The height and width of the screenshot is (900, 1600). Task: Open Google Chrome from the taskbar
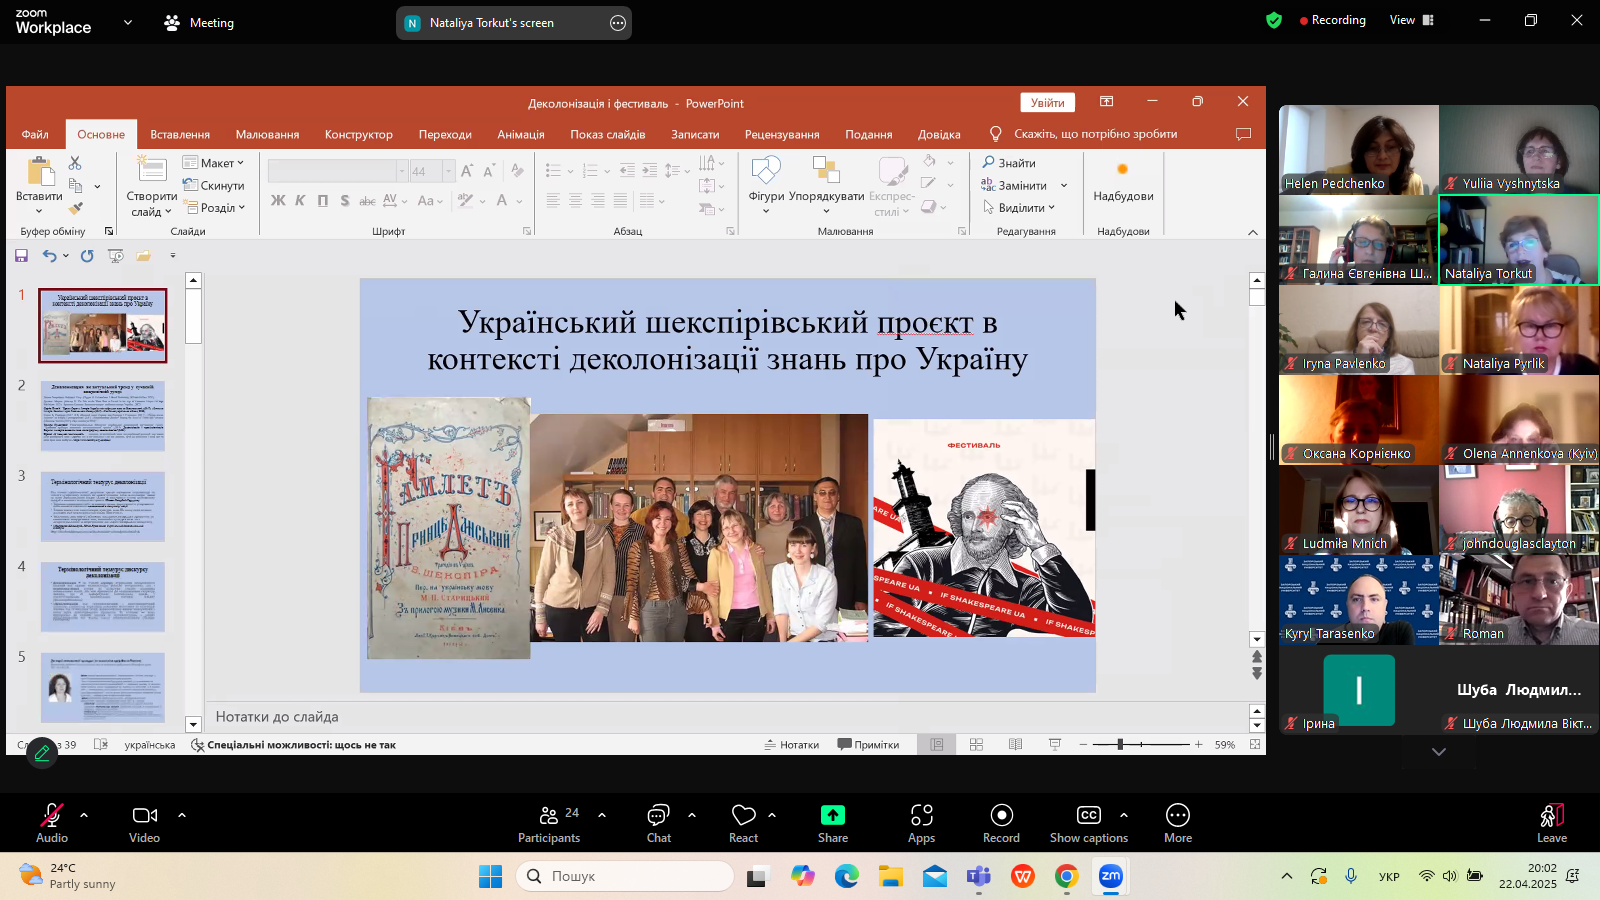[x=1066, y=877]
